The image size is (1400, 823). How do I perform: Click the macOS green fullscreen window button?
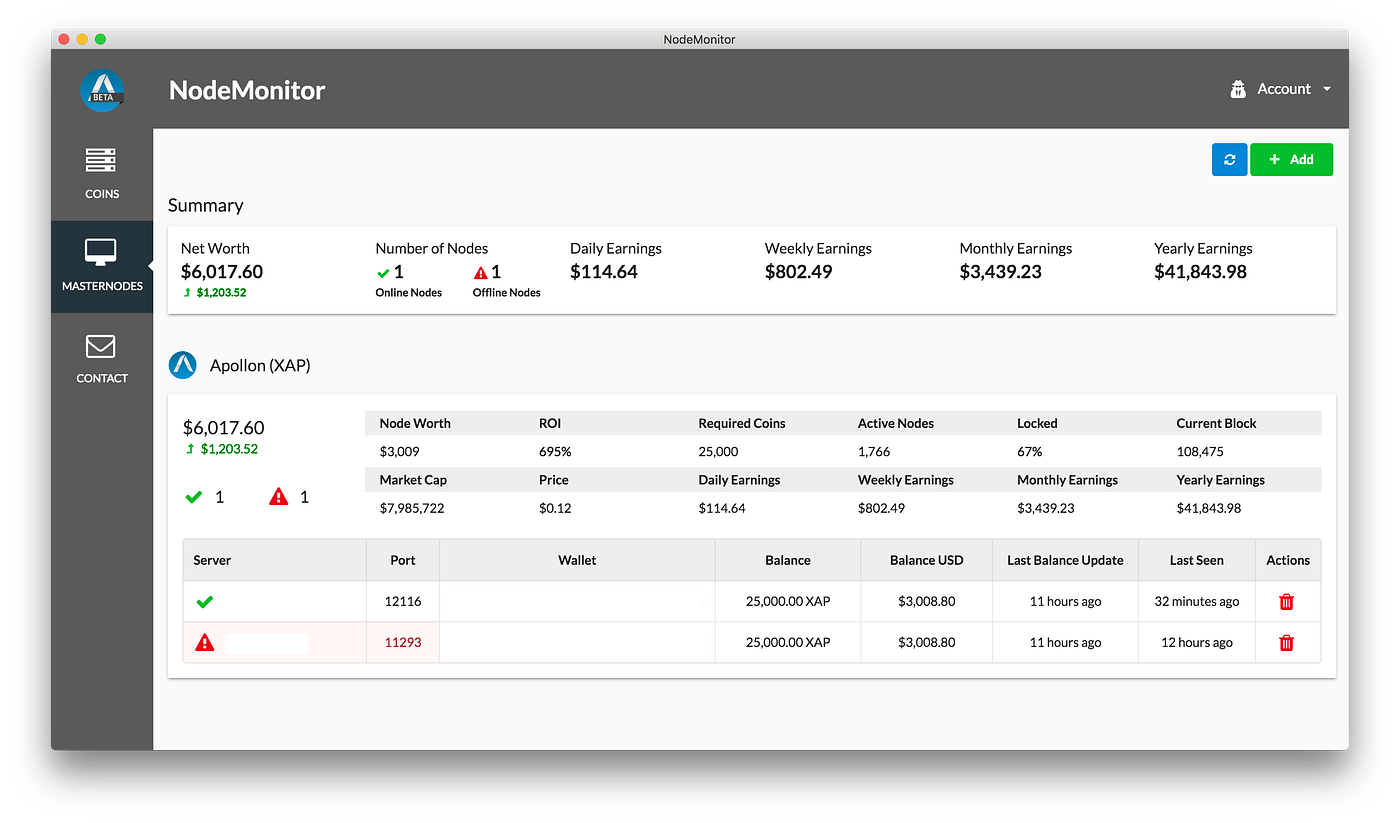100,39
